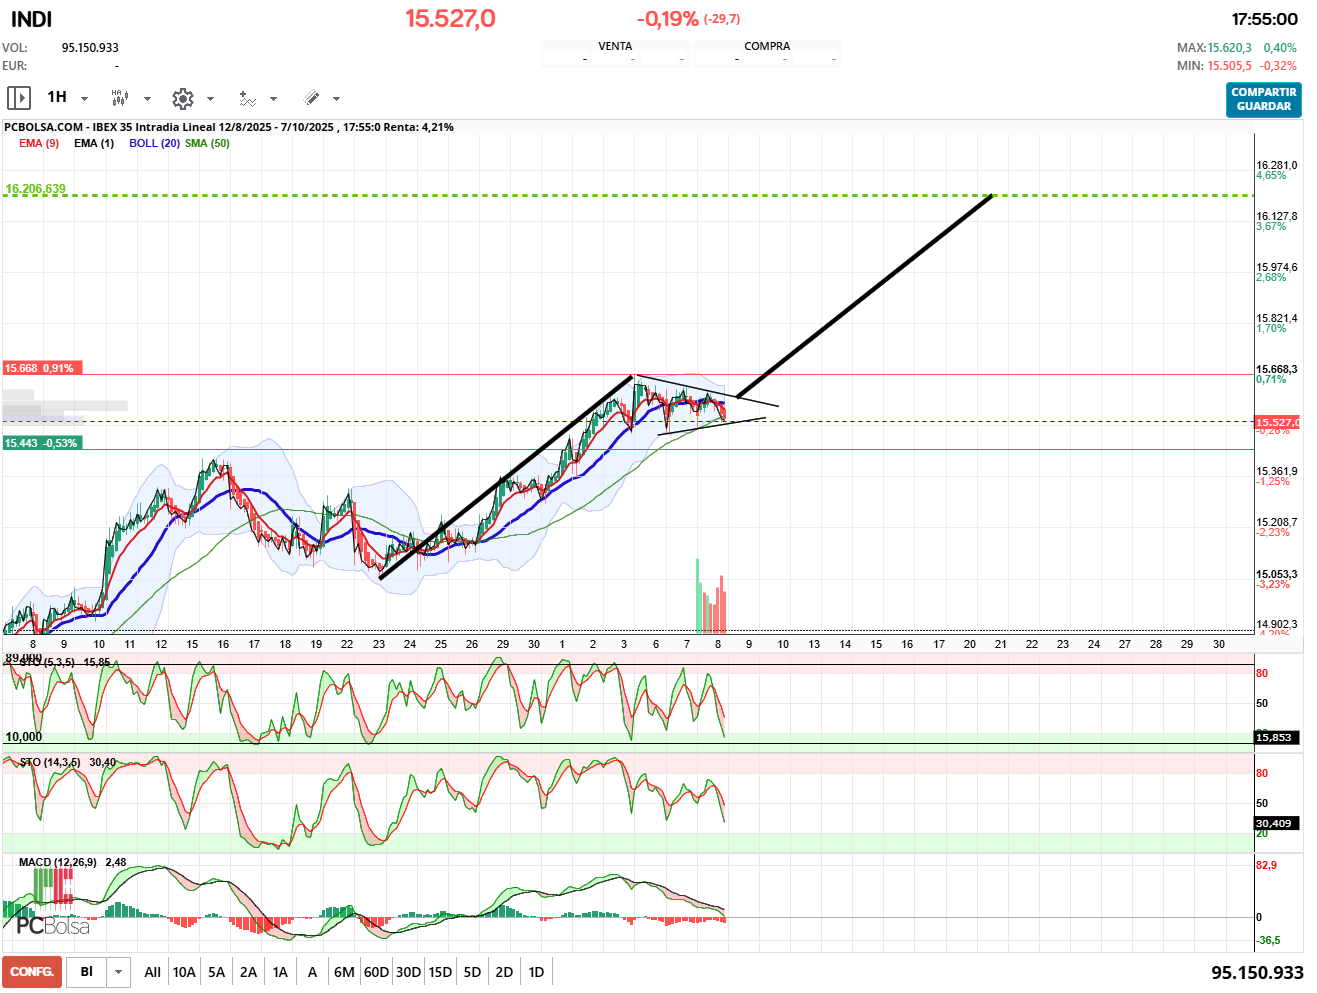This screenshot has height=993, width=1317.
Task: Click the add indicator icon
Action: point(247,98)
